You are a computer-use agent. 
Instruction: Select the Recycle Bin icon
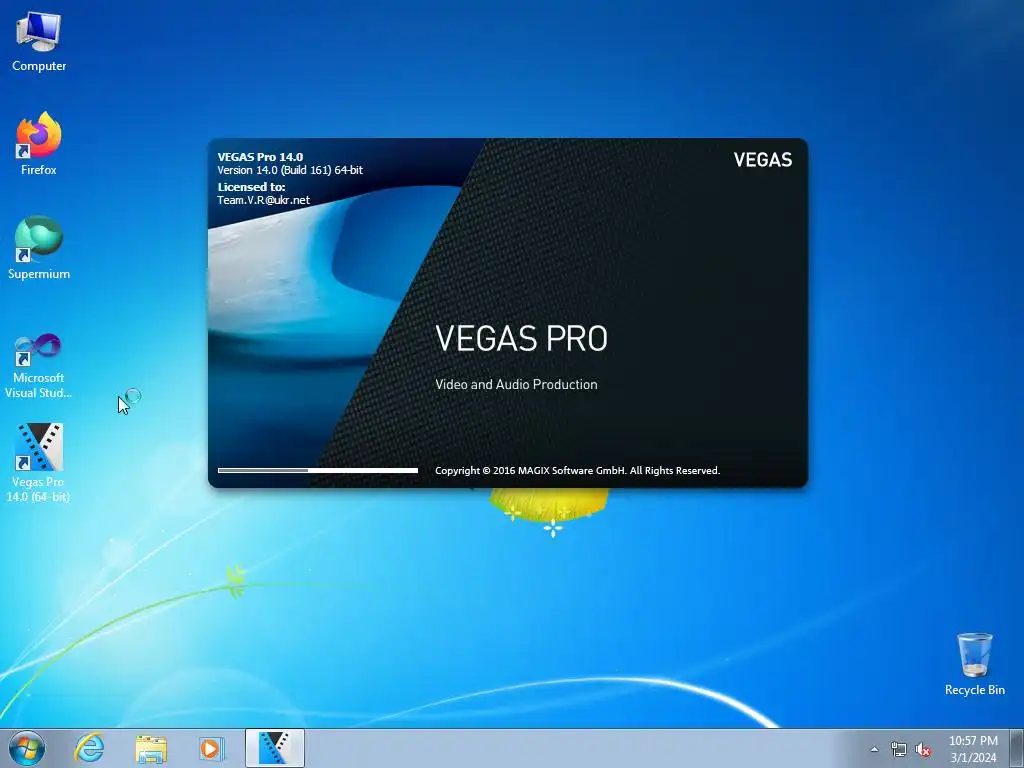click(974, 664)
